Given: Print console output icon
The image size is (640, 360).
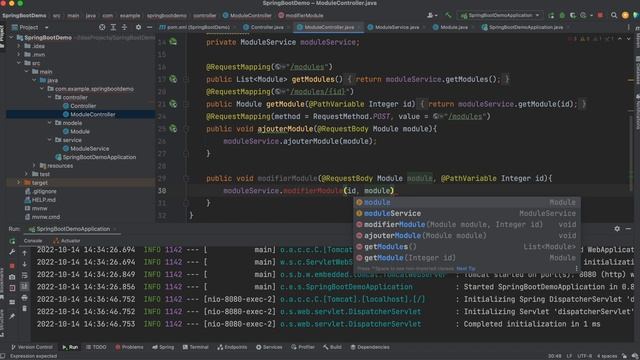Looking at the screenshot, I should pyautogui.click(x=24, y=298).
